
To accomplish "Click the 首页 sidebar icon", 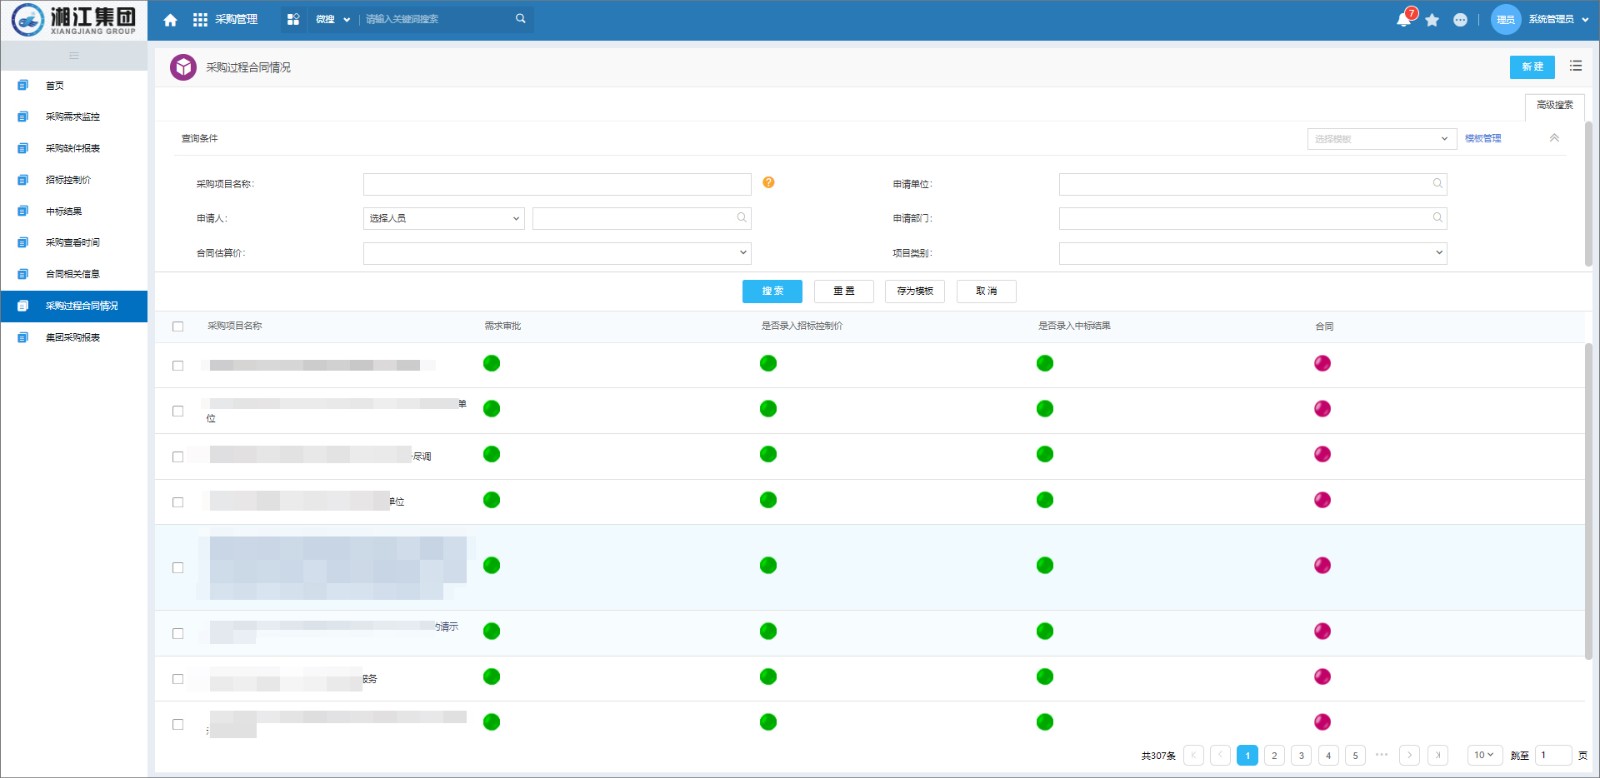I will [x=23, y=85].
